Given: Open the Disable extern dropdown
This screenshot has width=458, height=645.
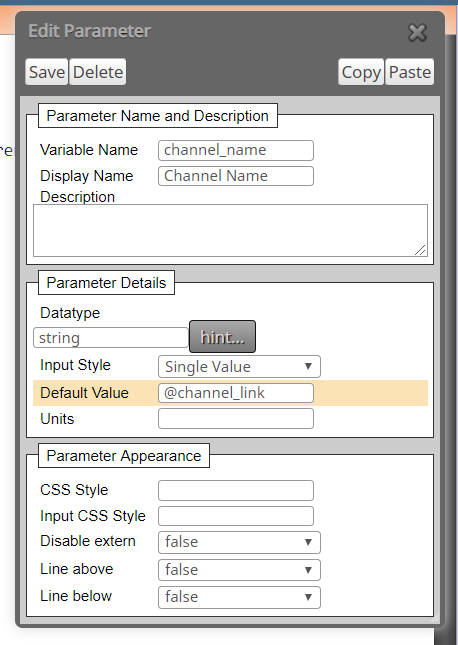Looking at the screenshot, I should point(239,542).
